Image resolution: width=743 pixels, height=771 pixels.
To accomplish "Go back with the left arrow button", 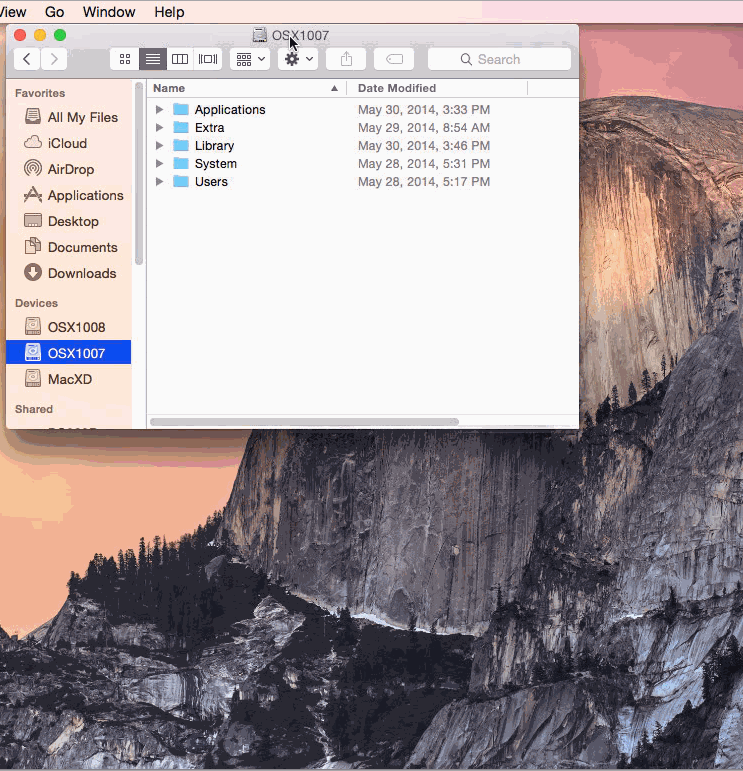I will (26, 59).
